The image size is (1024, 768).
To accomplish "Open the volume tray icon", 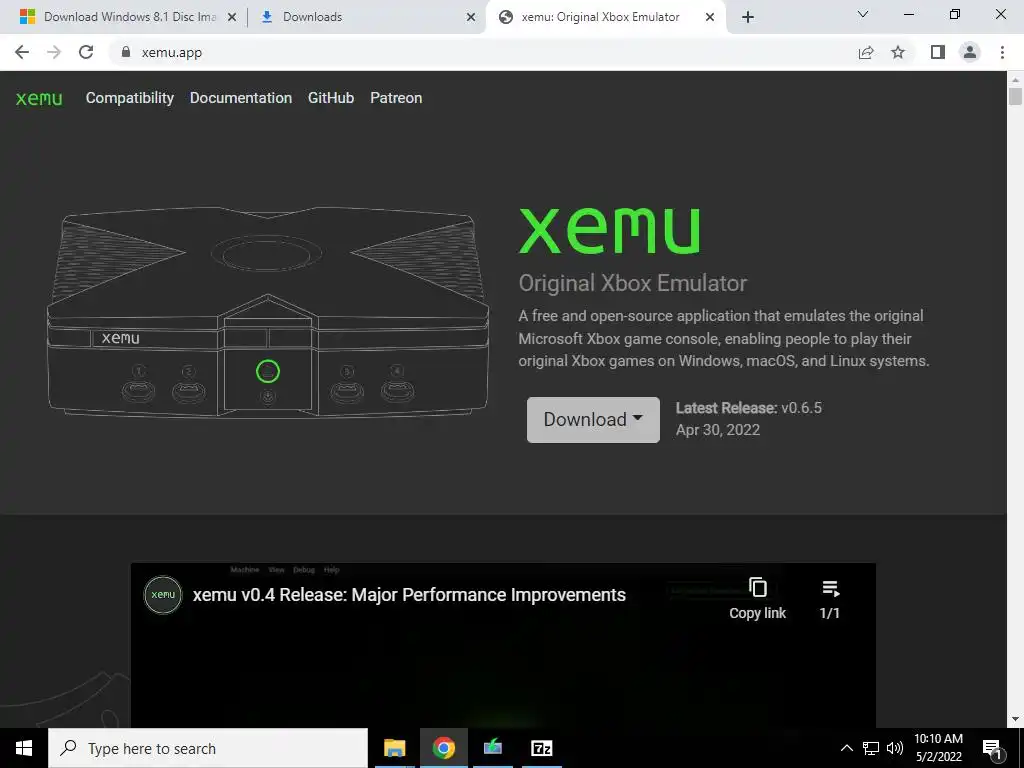I will coord(894,748).
